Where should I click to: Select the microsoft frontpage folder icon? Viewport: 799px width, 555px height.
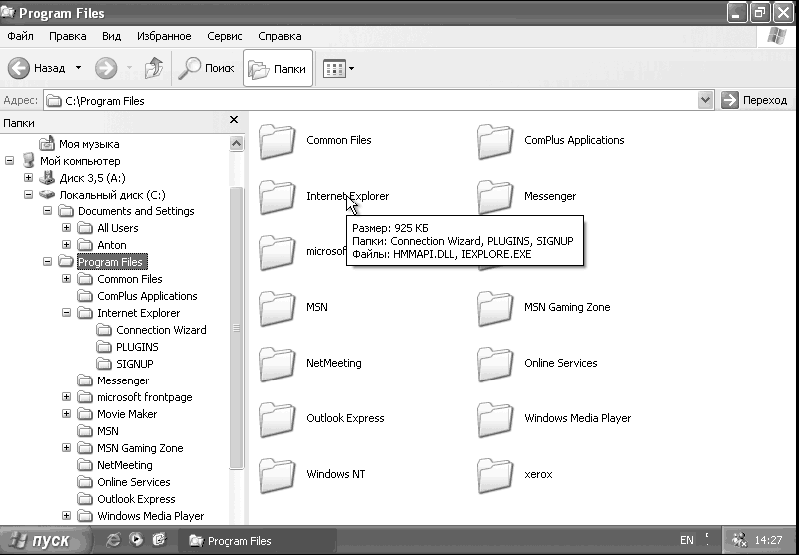(277, 252)
